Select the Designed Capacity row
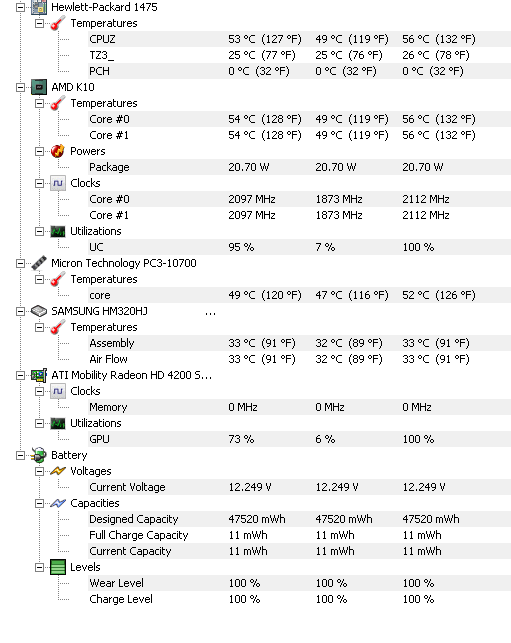The image size is (511, 643). (299, 519)
